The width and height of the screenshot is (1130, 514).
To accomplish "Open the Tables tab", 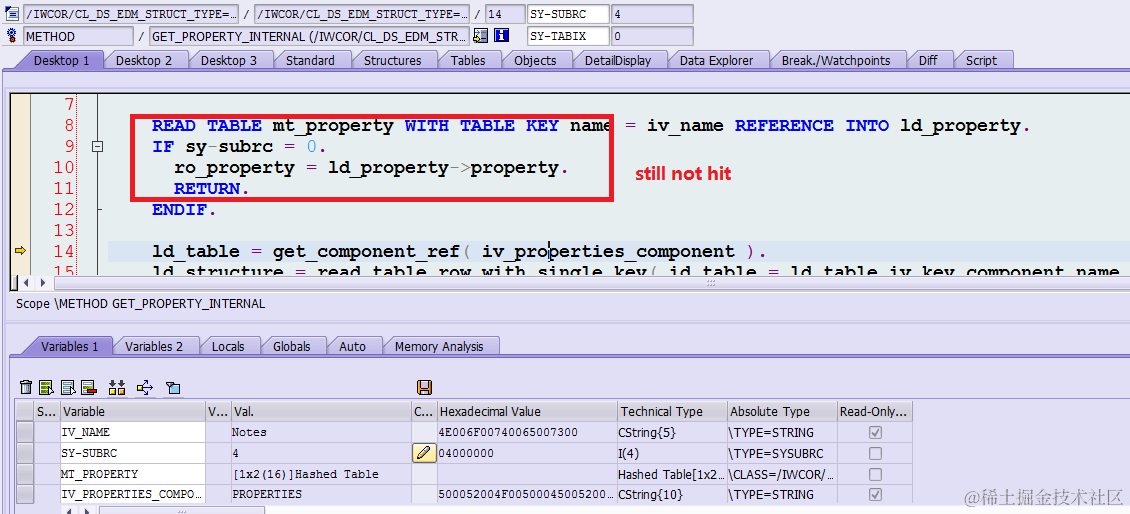I will 468,61.
